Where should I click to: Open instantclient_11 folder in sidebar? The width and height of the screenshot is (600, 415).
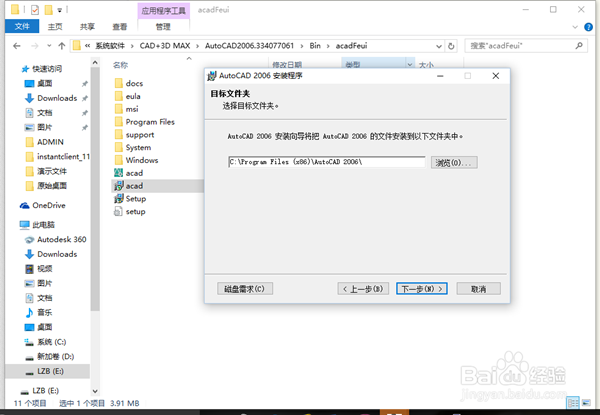[57, 156]
